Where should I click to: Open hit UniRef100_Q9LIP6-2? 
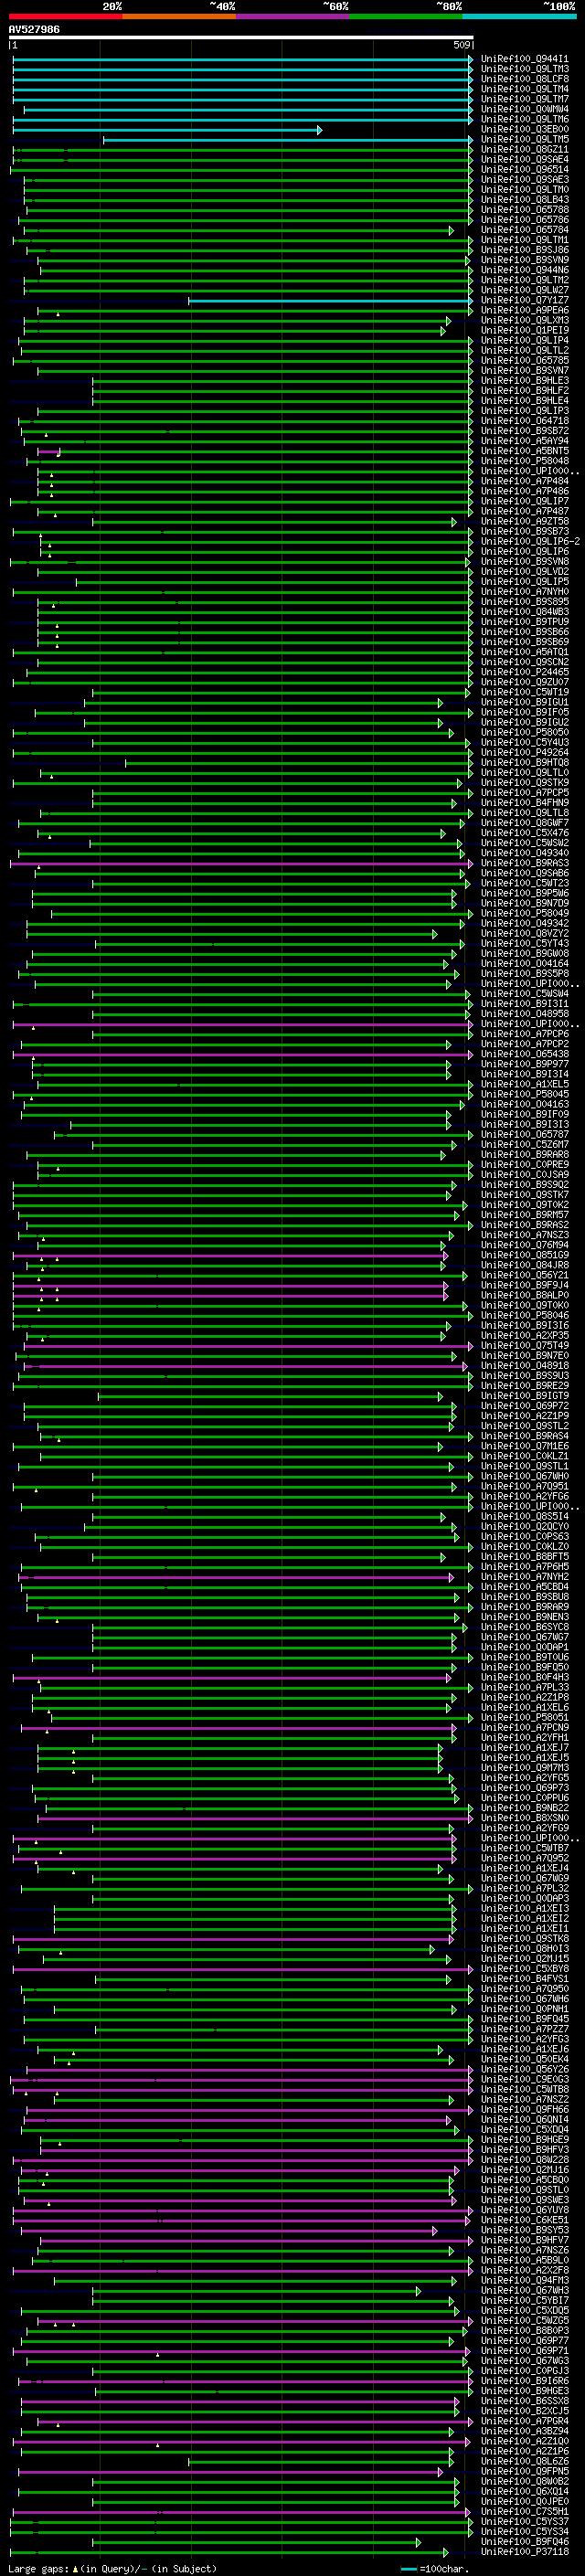530,541
